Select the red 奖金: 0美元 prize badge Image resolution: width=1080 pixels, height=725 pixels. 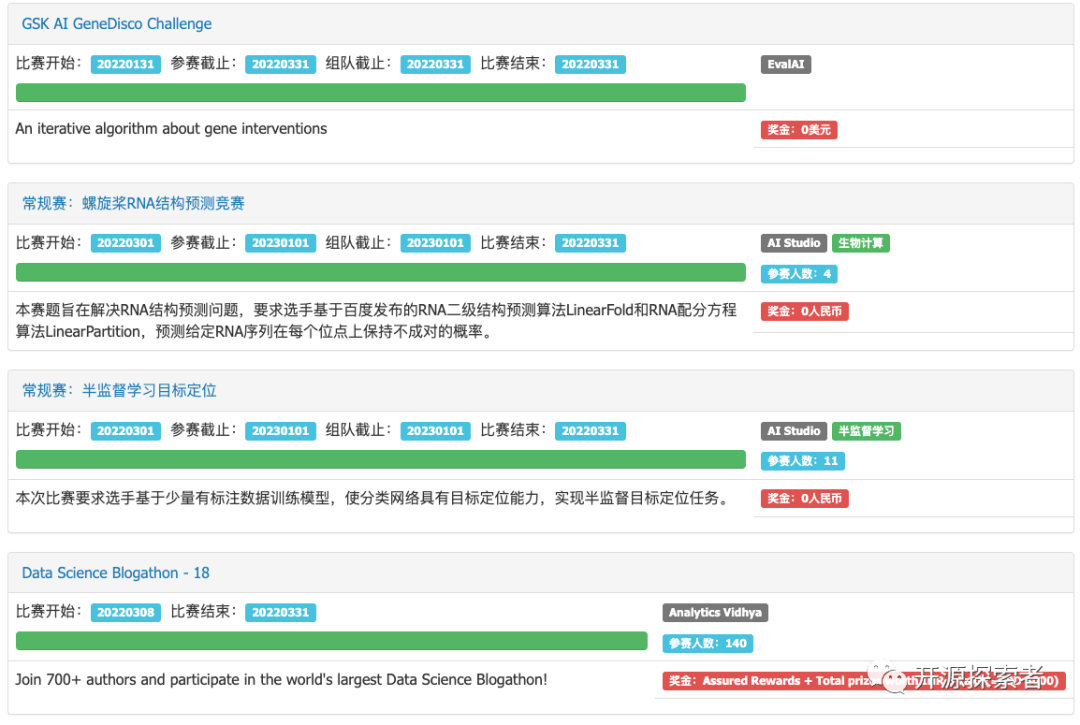[797, 129]
